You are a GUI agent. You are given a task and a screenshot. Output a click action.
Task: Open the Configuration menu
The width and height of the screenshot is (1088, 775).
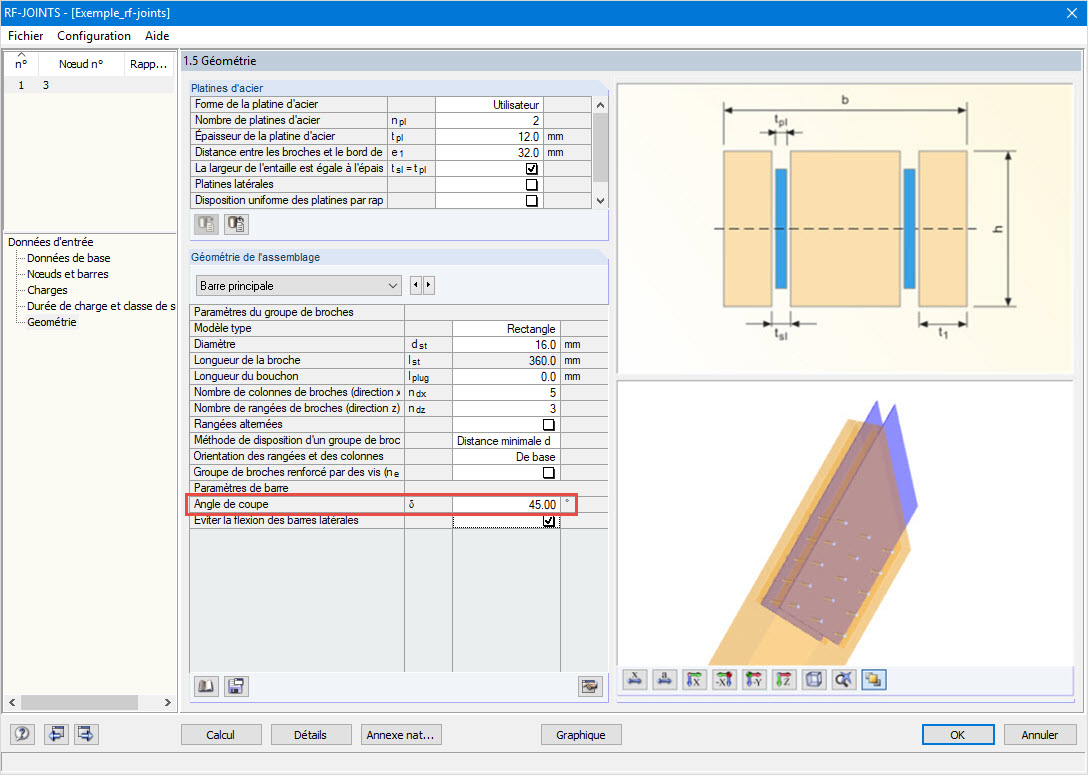point(94,35)
